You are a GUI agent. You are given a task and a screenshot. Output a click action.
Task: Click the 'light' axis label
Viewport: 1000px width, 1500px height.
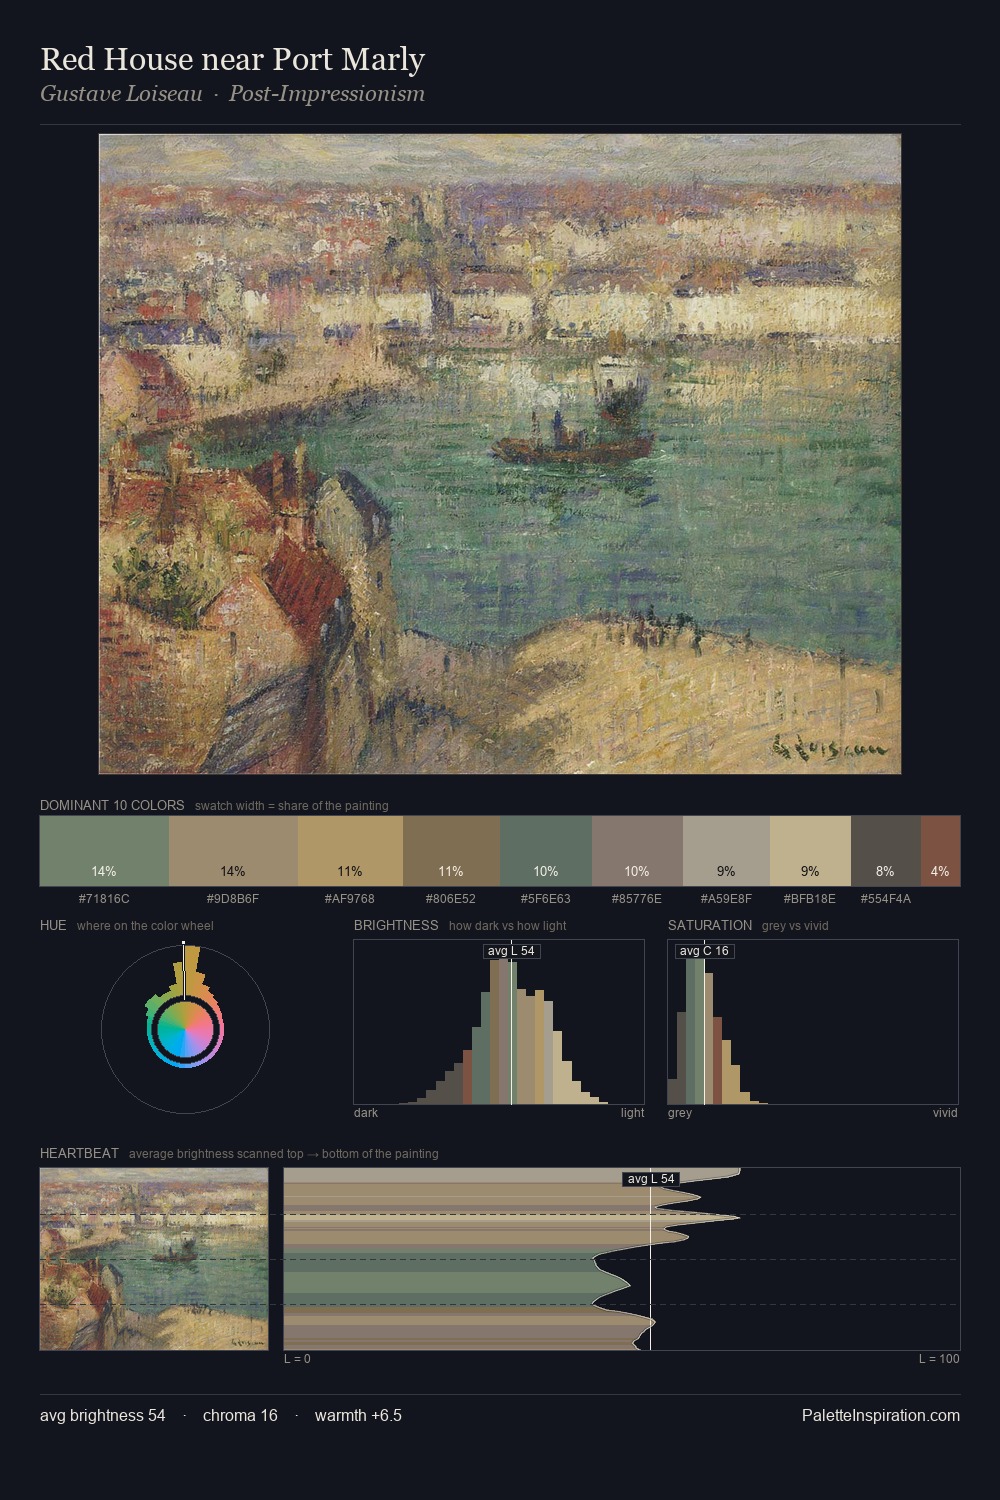coord(632,1113)
